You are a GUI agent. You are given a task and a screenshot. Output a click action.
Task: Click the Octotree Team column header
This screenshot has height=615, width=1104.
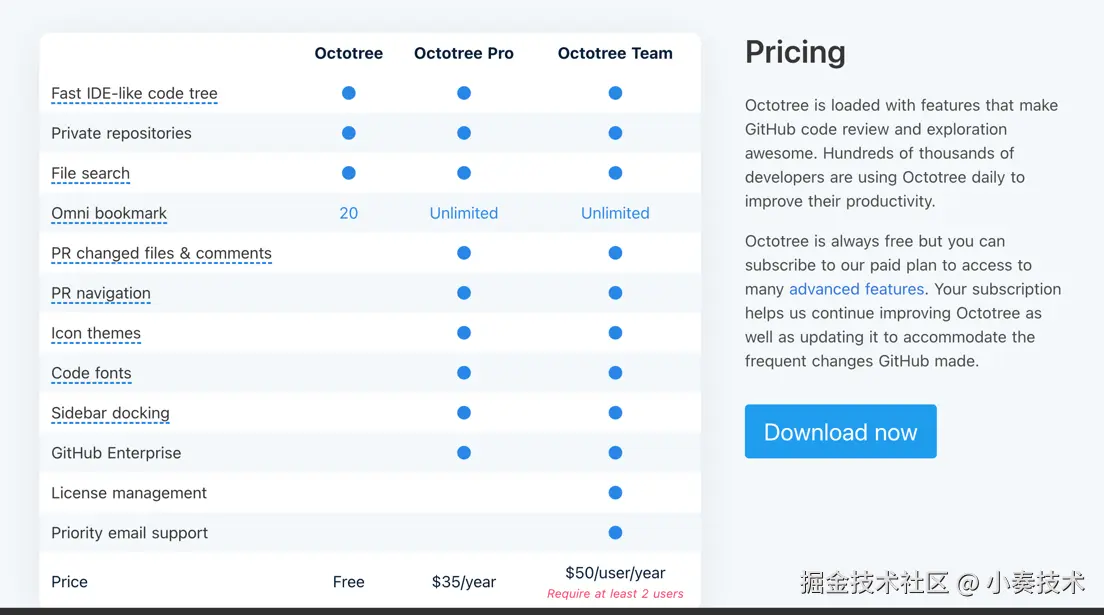(615, 54)
